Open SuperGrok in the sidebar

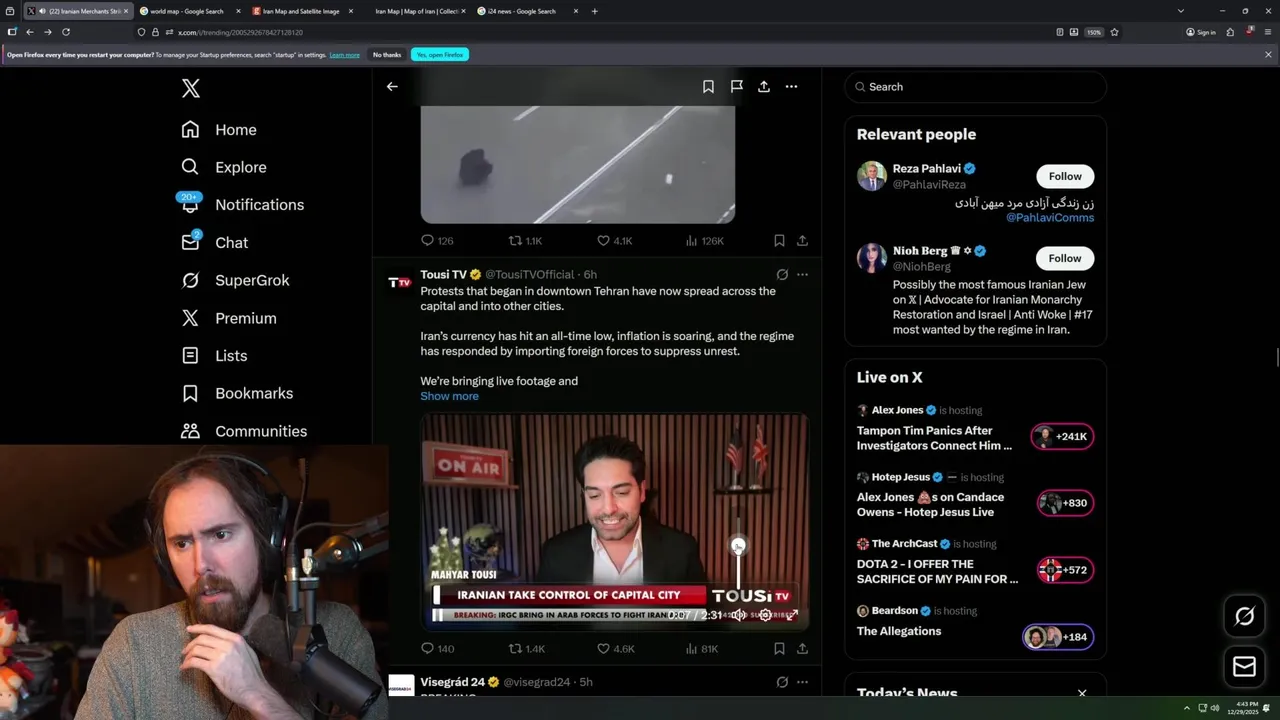[x=235, y=280]
